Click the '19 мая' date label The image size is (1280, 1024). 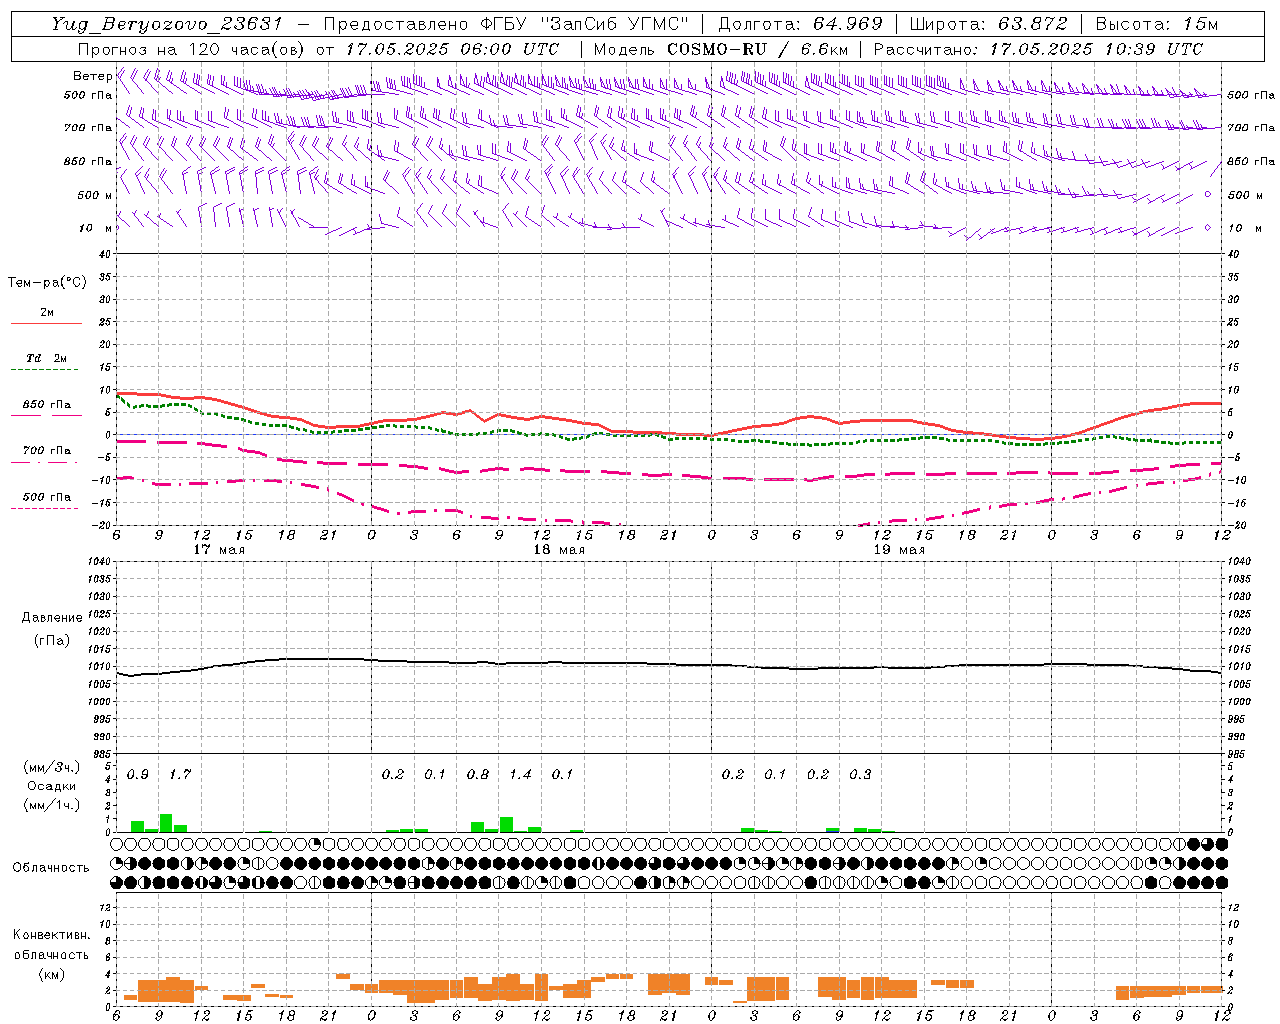[x=899, y=550]
